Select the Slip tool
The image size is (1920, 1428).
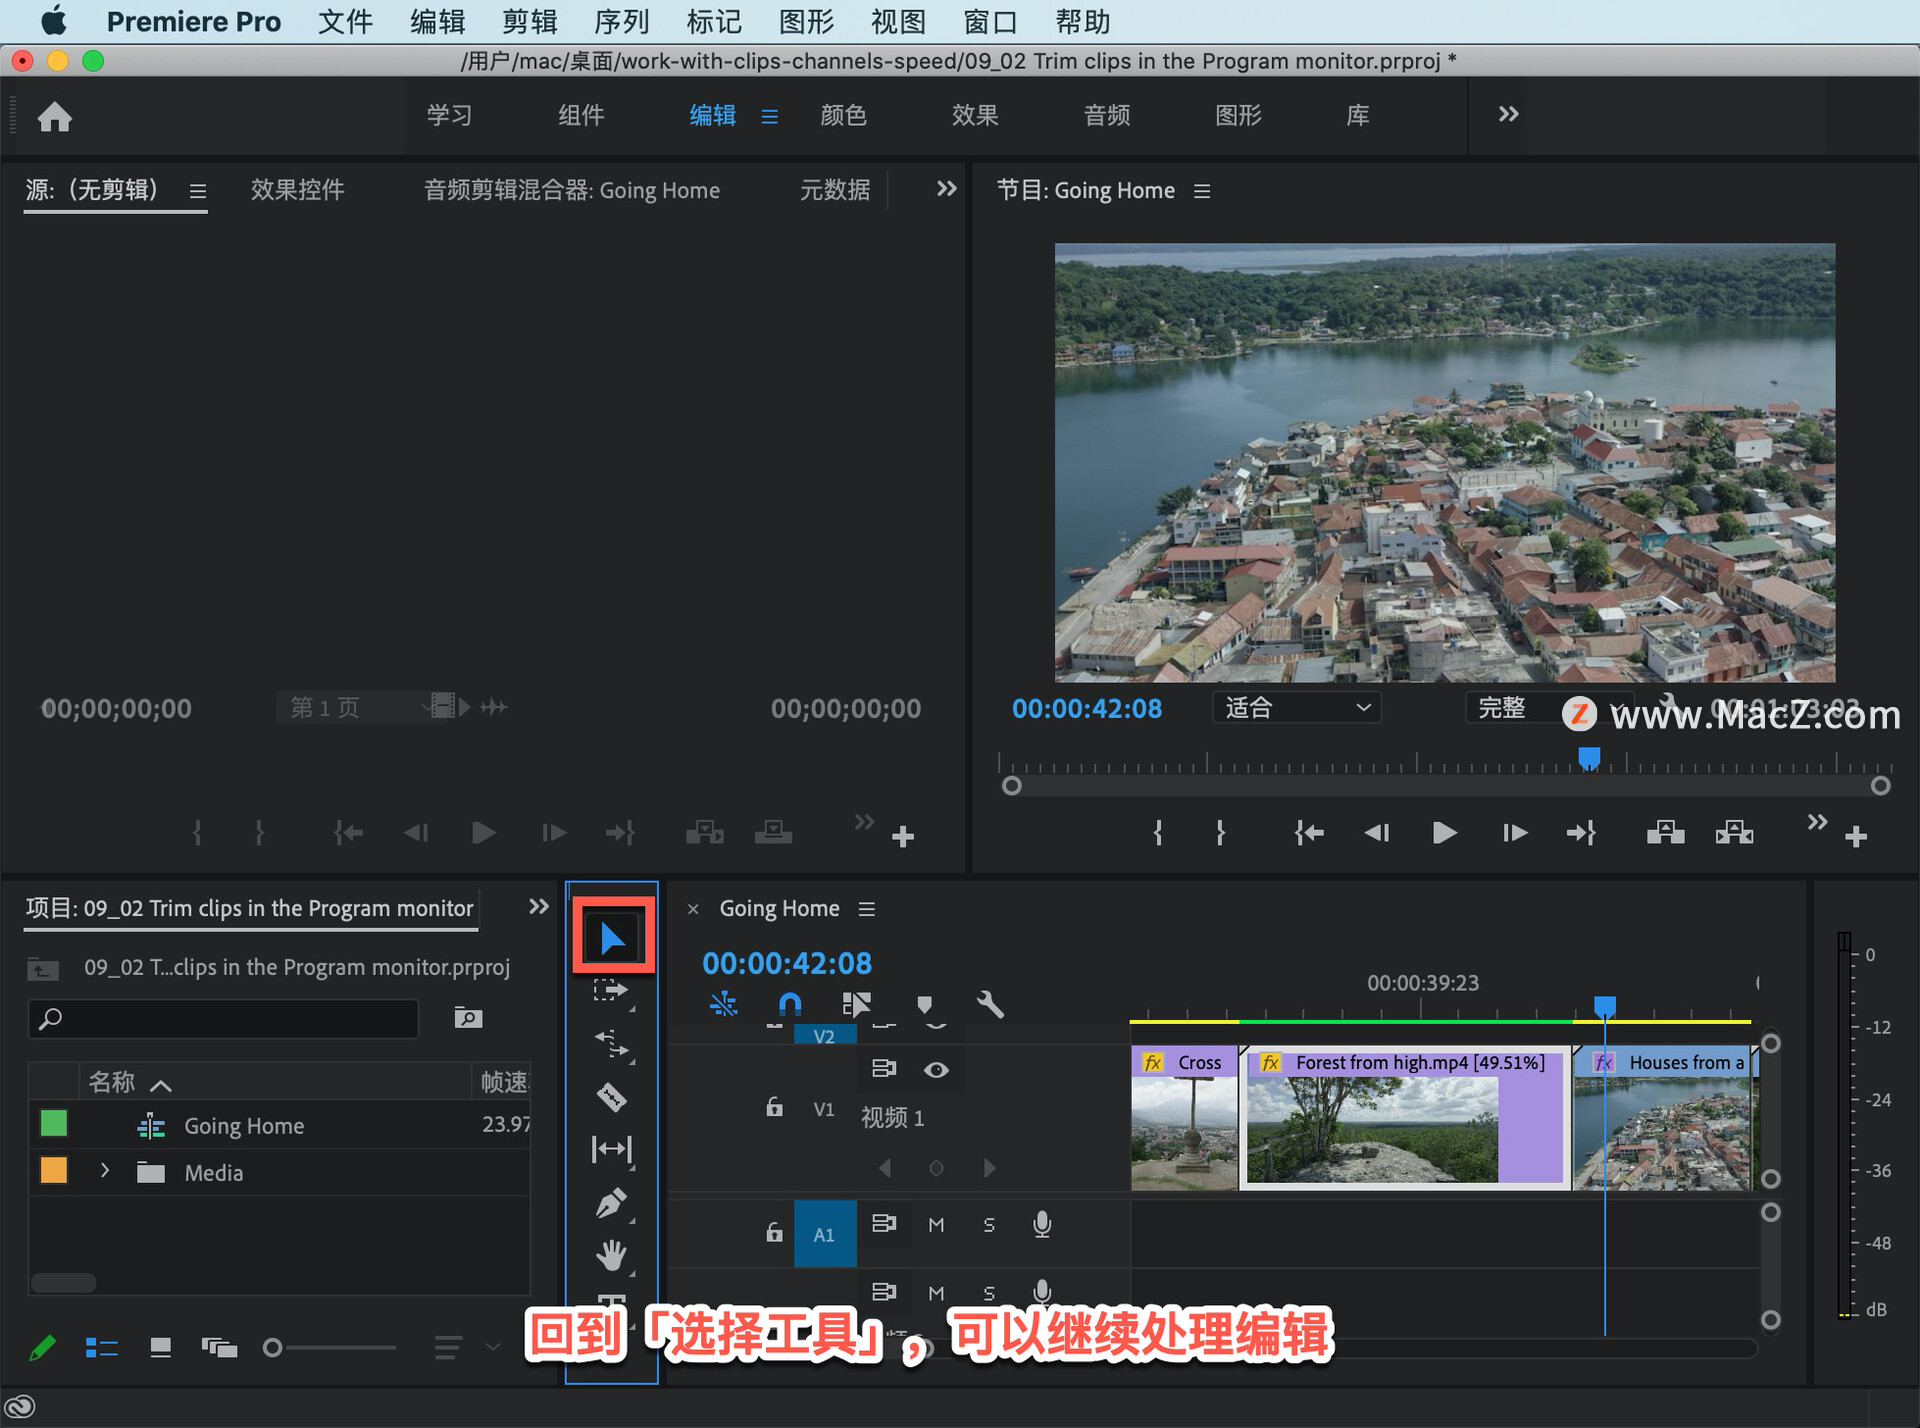click(x=611, y=1149)
